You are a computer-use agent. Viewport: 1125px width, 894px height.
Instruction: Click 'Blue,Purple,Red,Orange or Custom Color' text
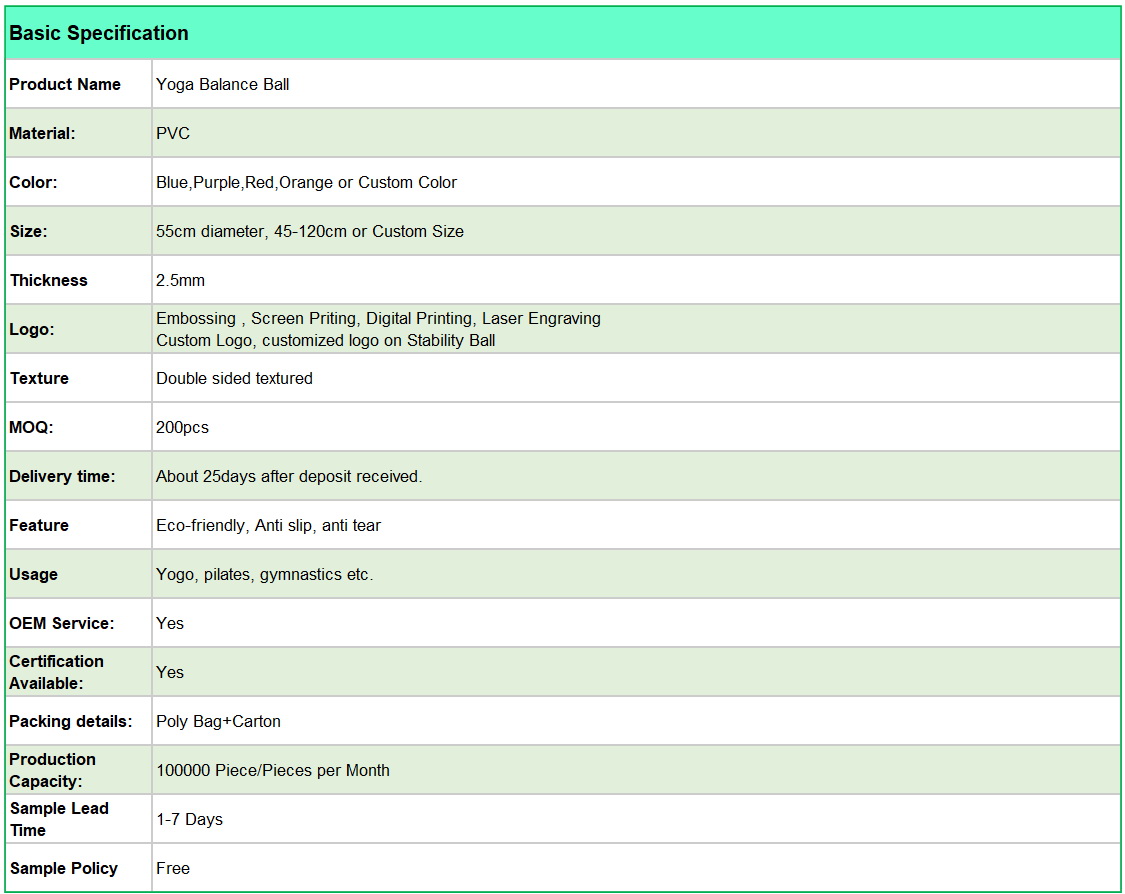pyautogui.click(x=306, y=182)
